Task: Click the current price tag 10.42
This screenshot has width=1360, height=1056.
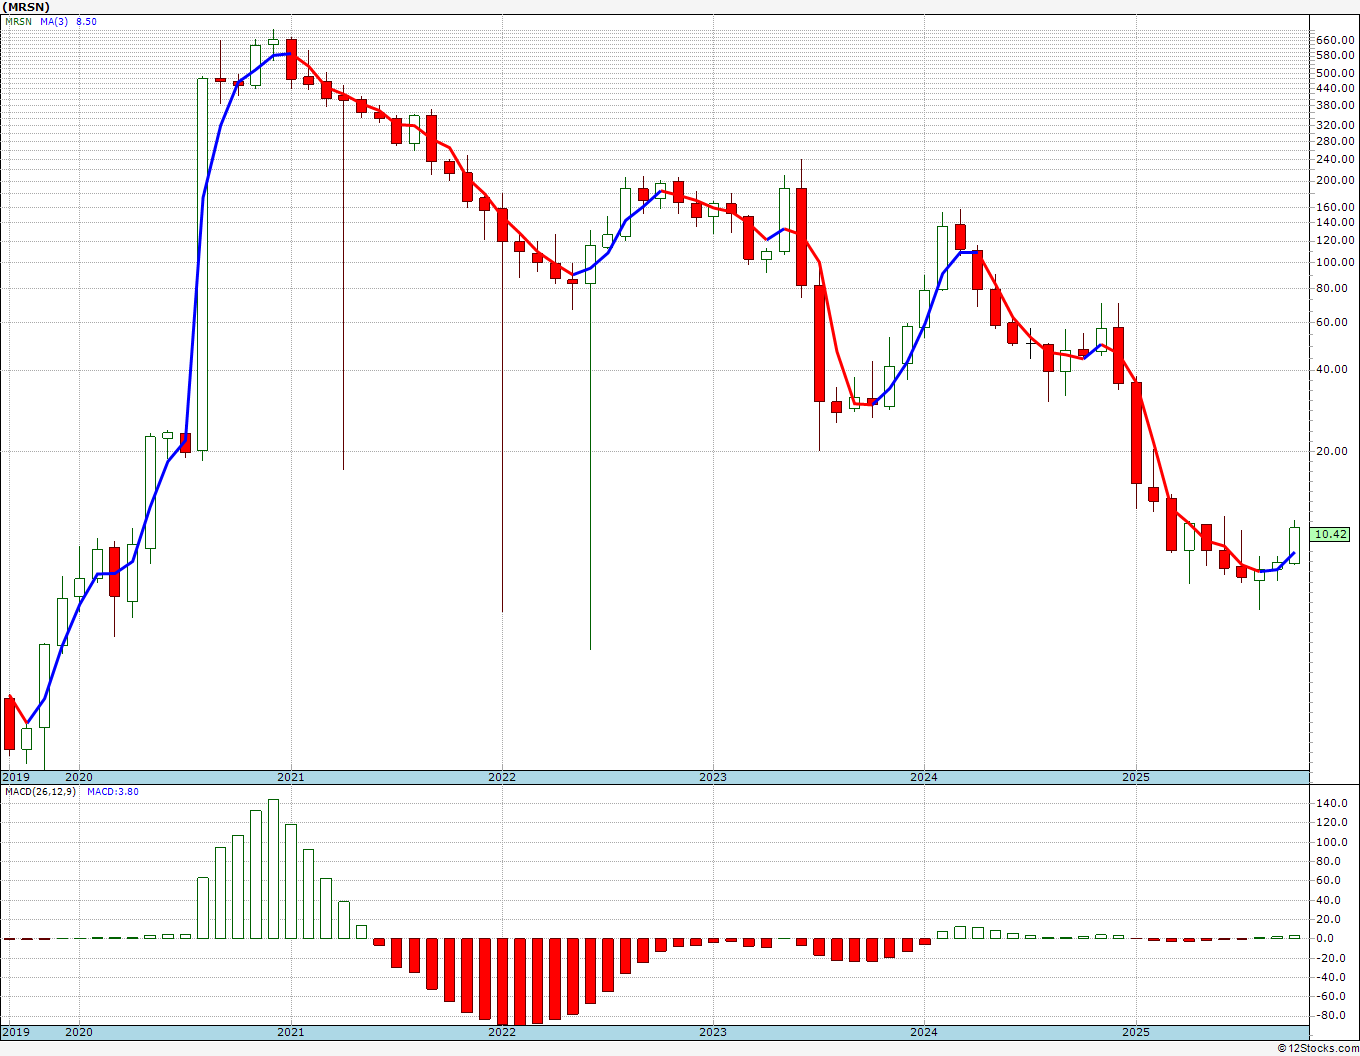Action: (1331, 534)
